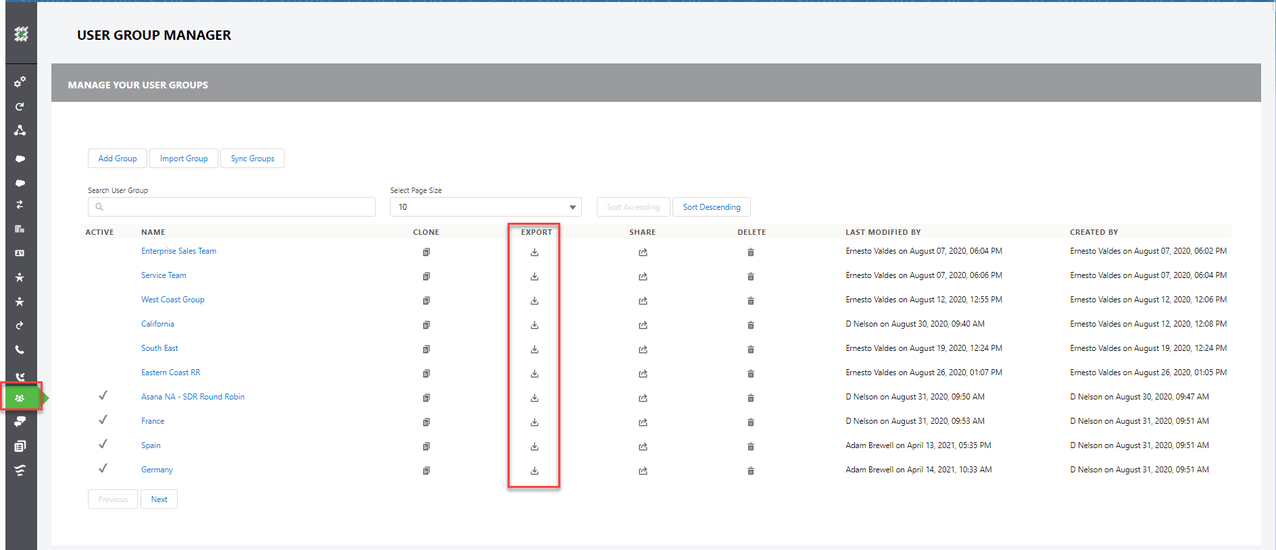Image resolution: width=1276 pixels, height=550 pixels.
Task: Click 'Adam Brewell on April 13, 2021, 05:35 PM'
Action: (918, 445)
